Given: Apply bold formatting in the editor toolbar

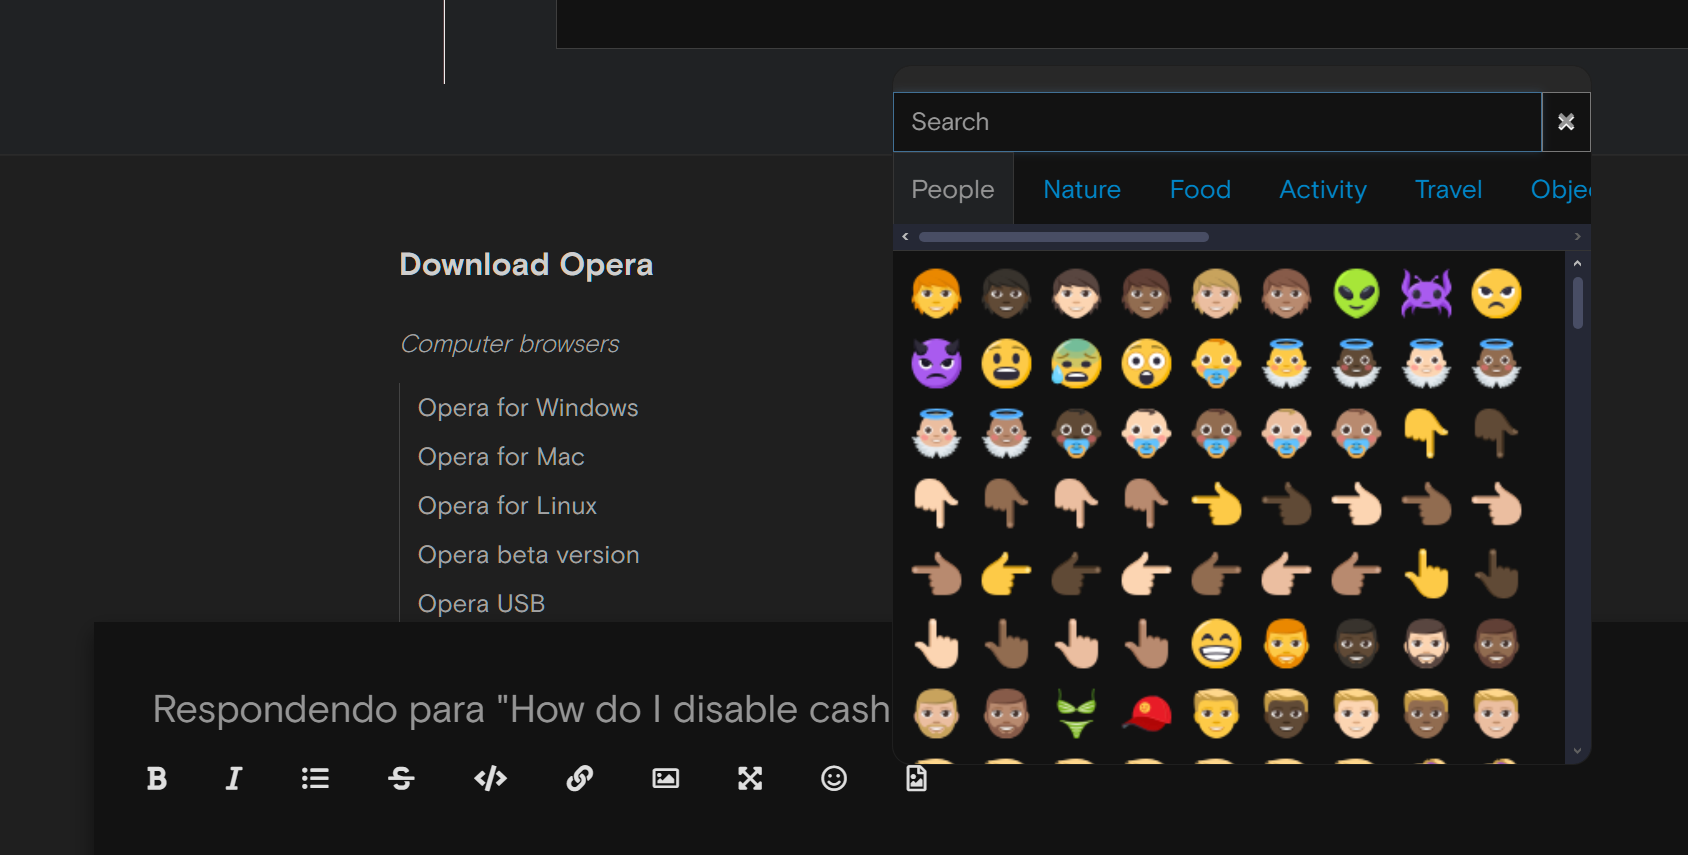Looking at the screenshot, I should (157, 778).
